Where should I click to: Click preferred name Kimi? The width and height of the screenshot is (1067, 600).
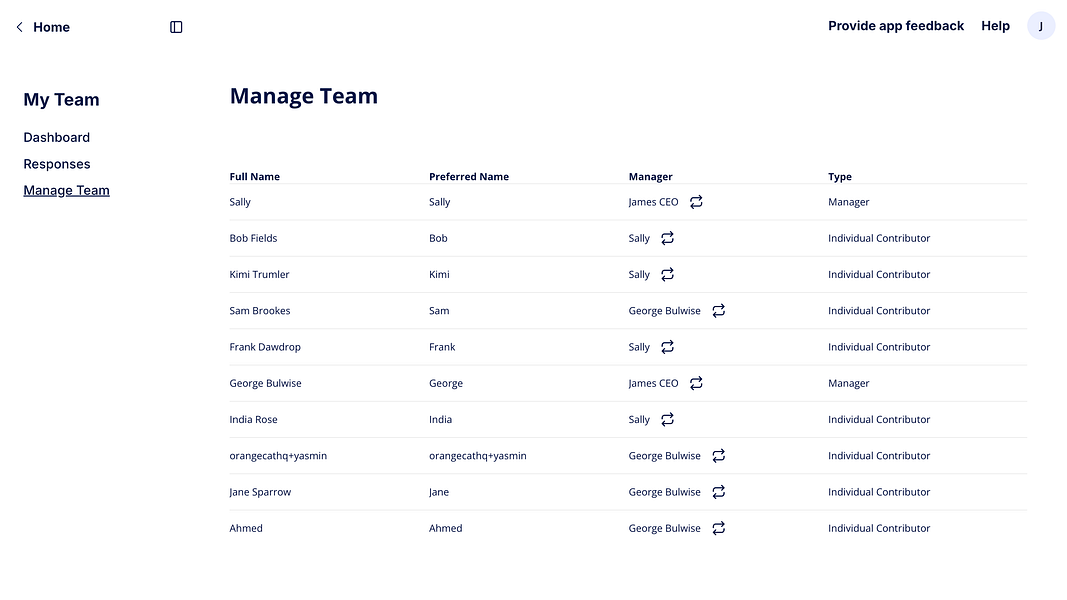click(x=439, y=274)
